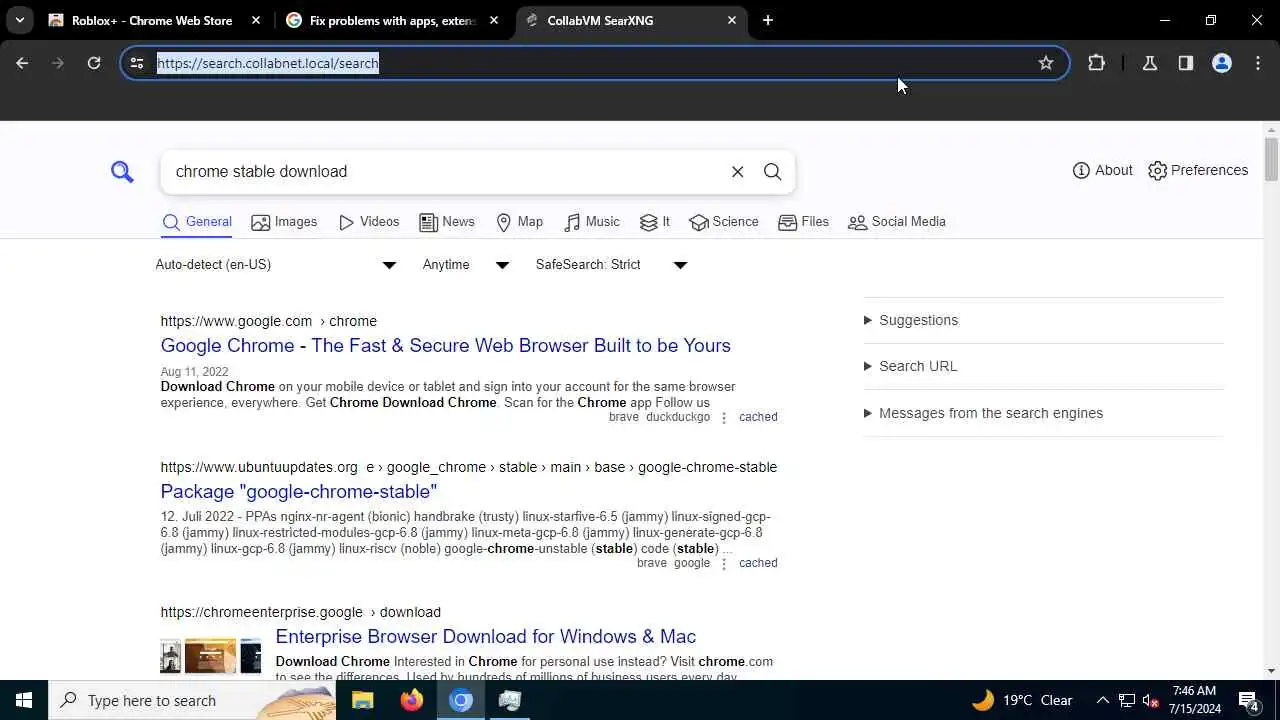This screenshot has width=1280, height=720.
Task: Switch to the It category tab
Action: tap(655, 222)
